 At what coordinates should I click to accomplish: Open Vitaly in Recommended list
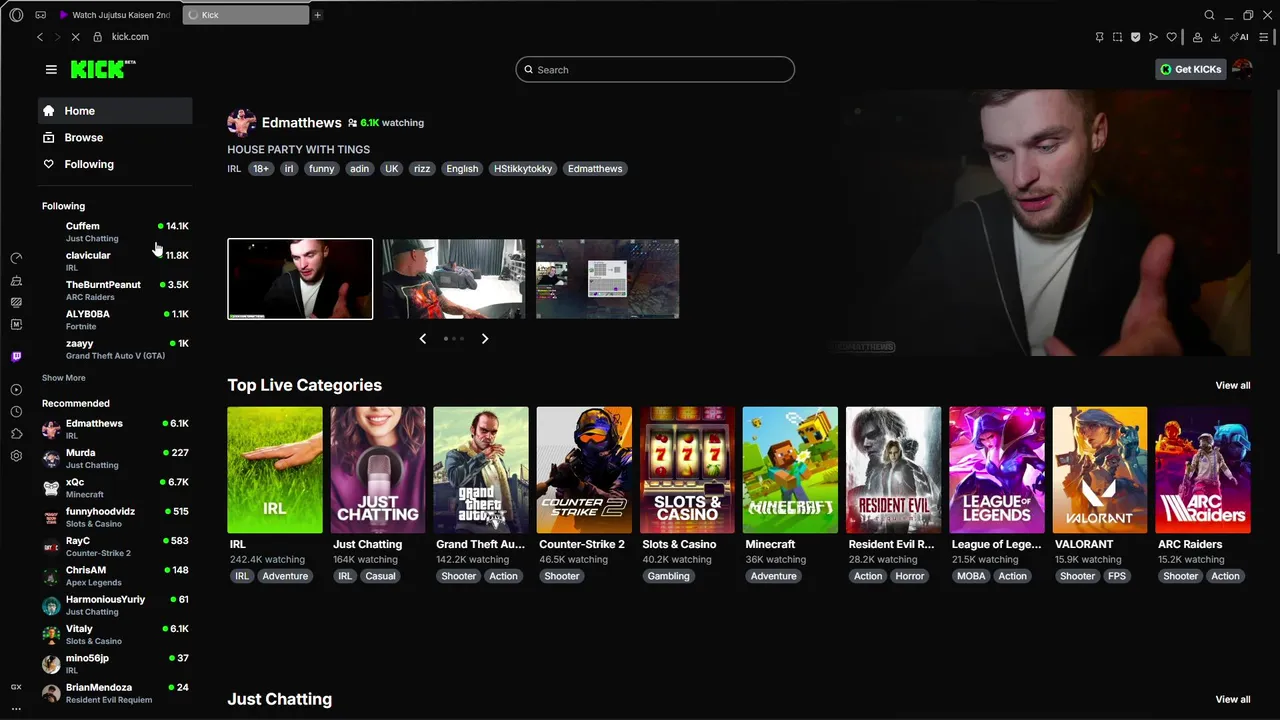[x=115, y=634]
